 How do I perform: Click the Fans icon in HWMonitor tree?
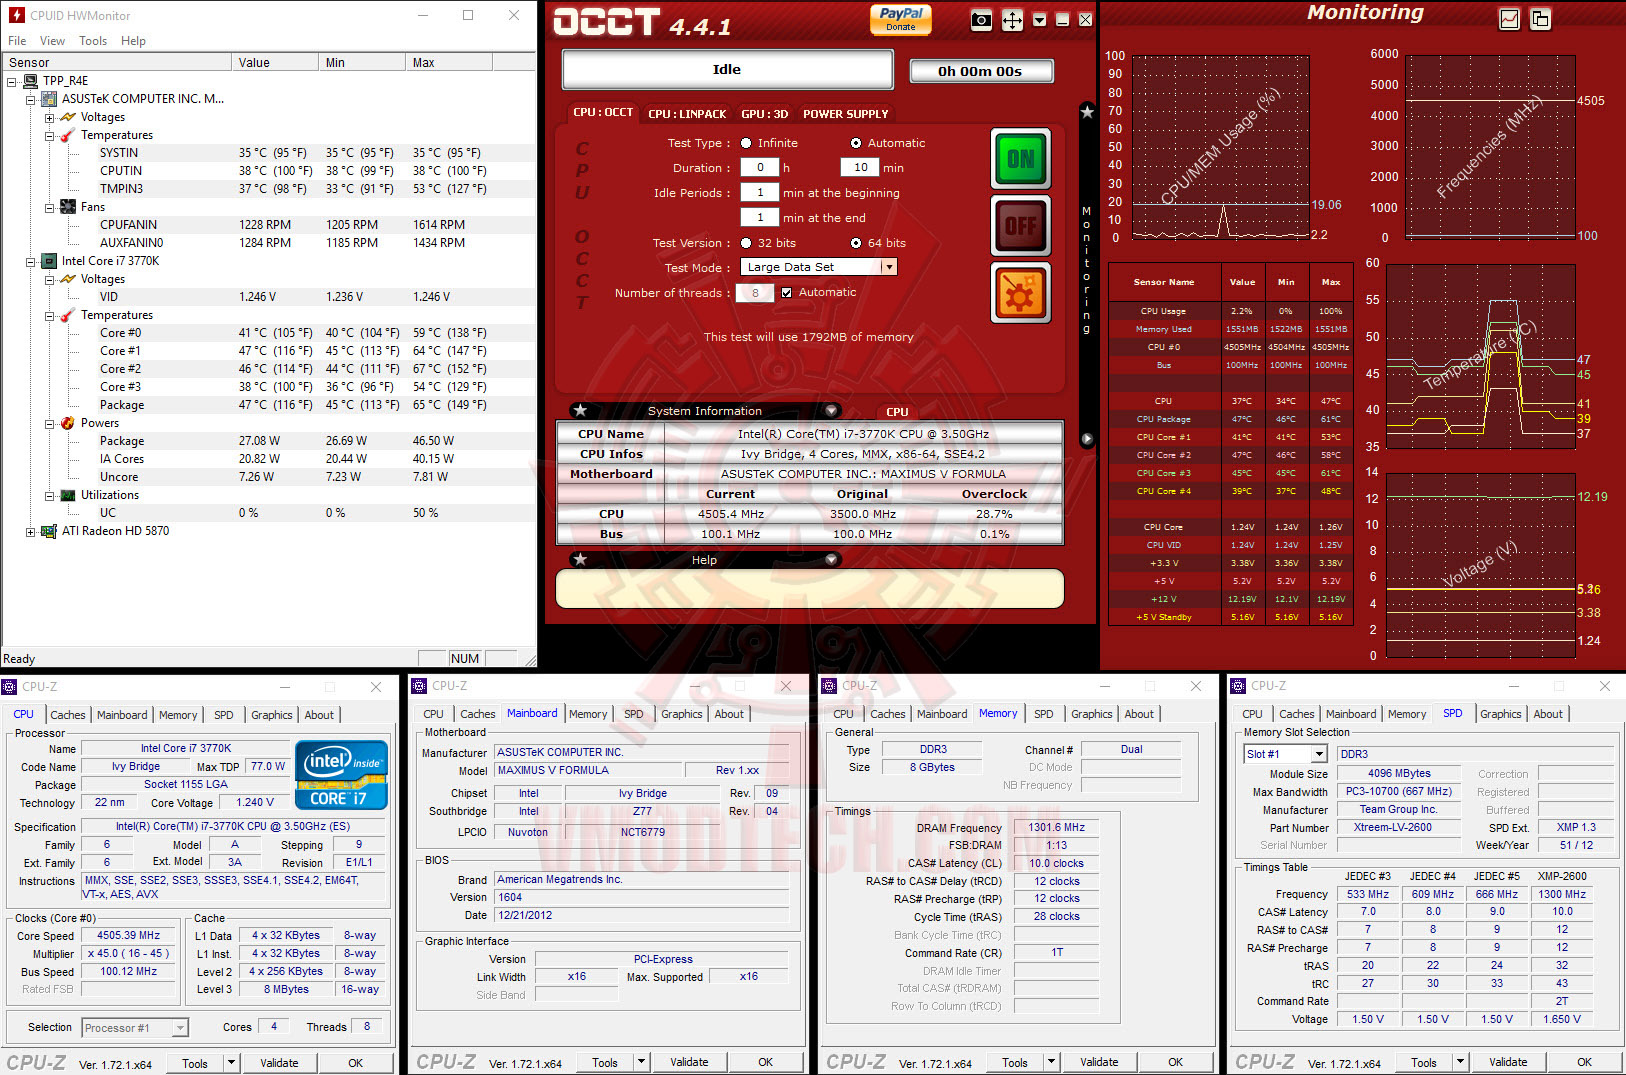tap(68, 207)
